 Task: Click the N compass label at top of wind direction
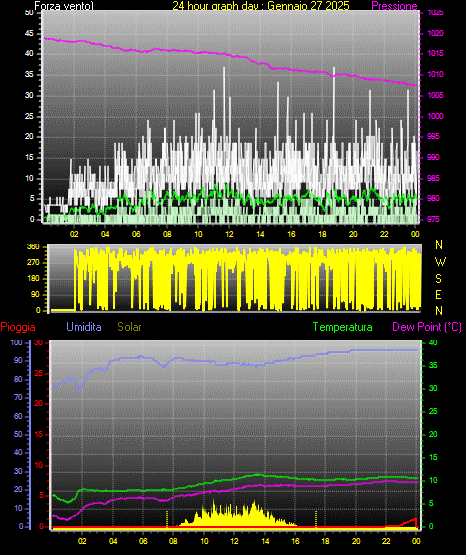[x=439, y=245]
